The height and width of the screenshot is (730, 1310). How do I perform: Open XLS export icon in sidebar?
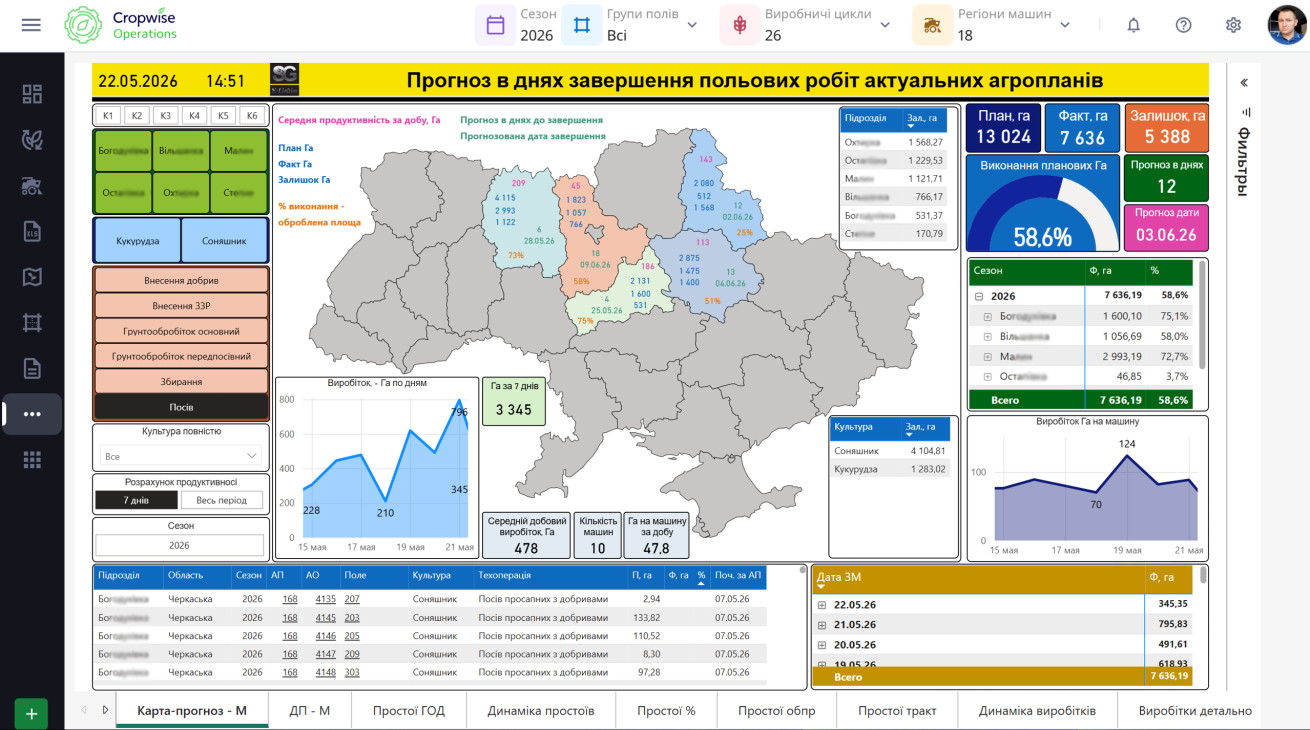coord(32,231)
